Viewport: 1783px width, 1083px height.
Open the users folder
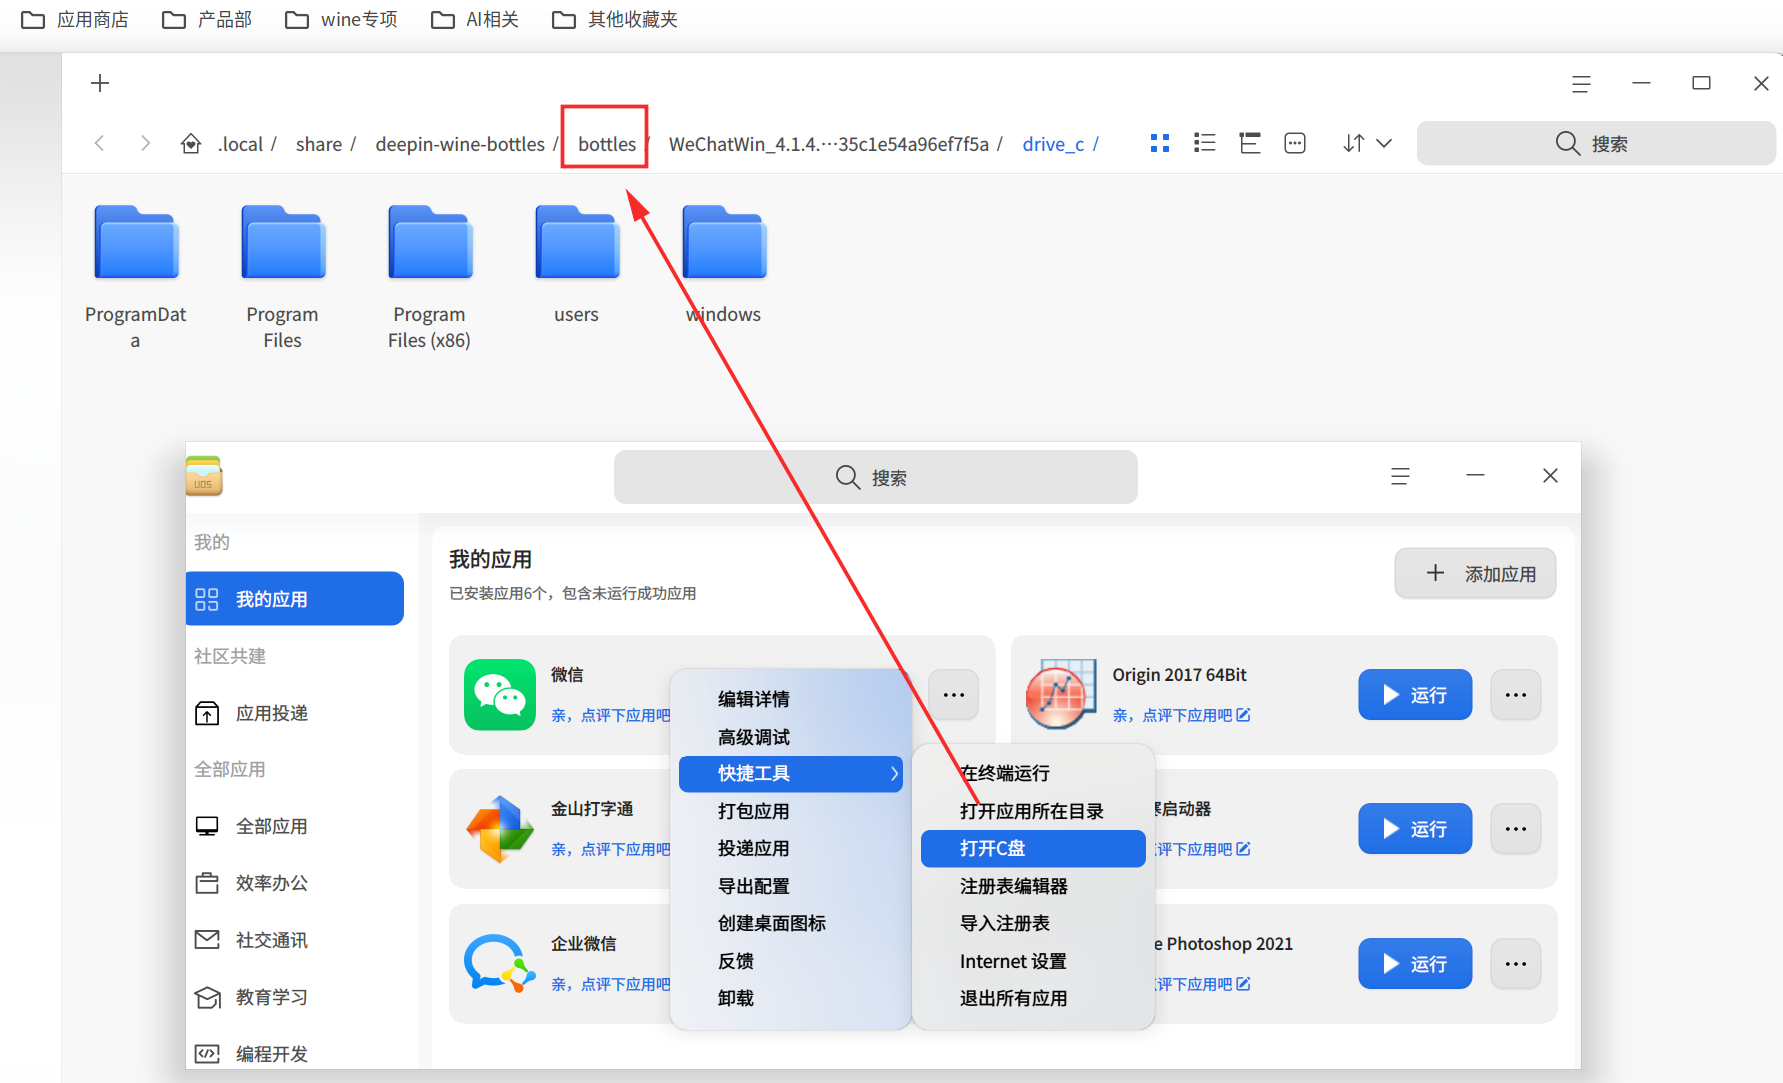[577, 243]
